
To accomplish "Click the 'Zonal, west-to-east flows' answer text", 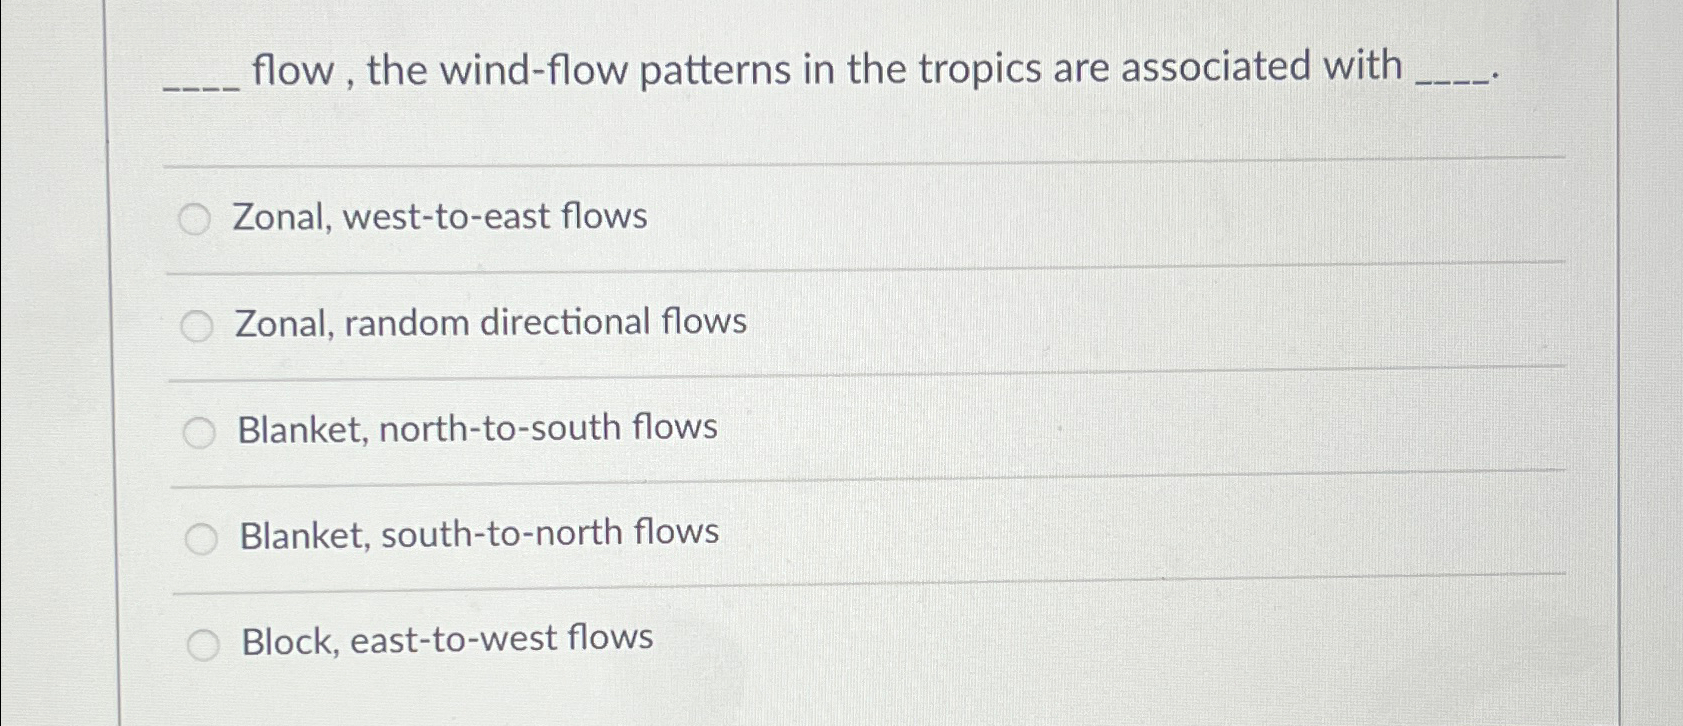I will click(x=441, y=216).
